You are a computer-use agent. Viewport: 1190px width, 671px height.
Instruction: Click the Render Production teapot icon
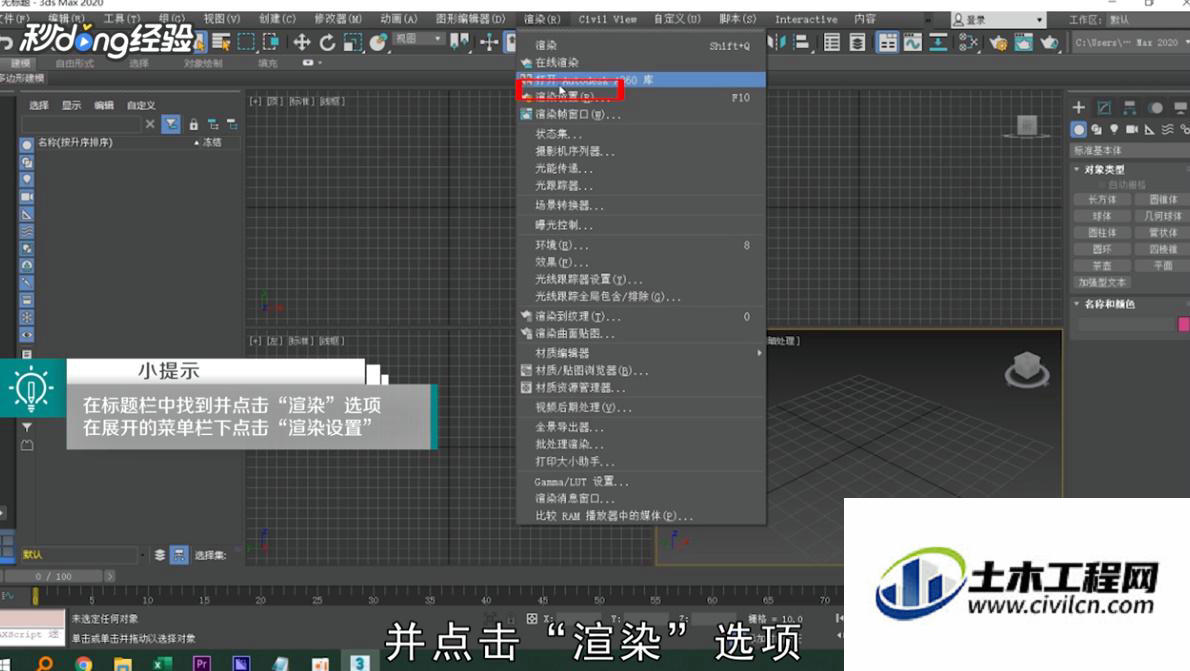pyautogui.click(x=1049, y=43)
